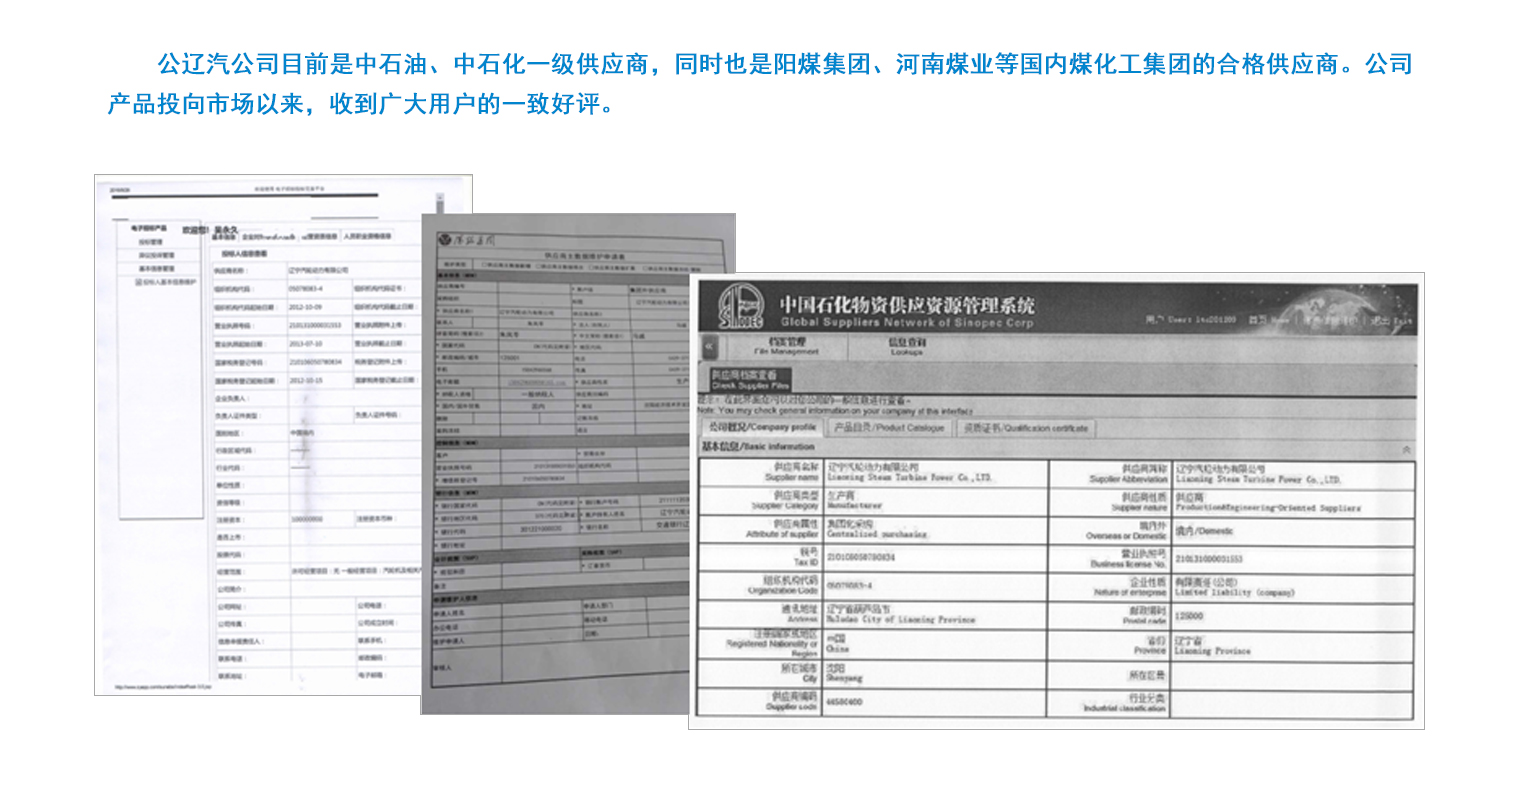Click the Production&Engineering-Oriented Suppliers value
The height and width of the screenshot is (798, 1520).
tap(1268, 508)
